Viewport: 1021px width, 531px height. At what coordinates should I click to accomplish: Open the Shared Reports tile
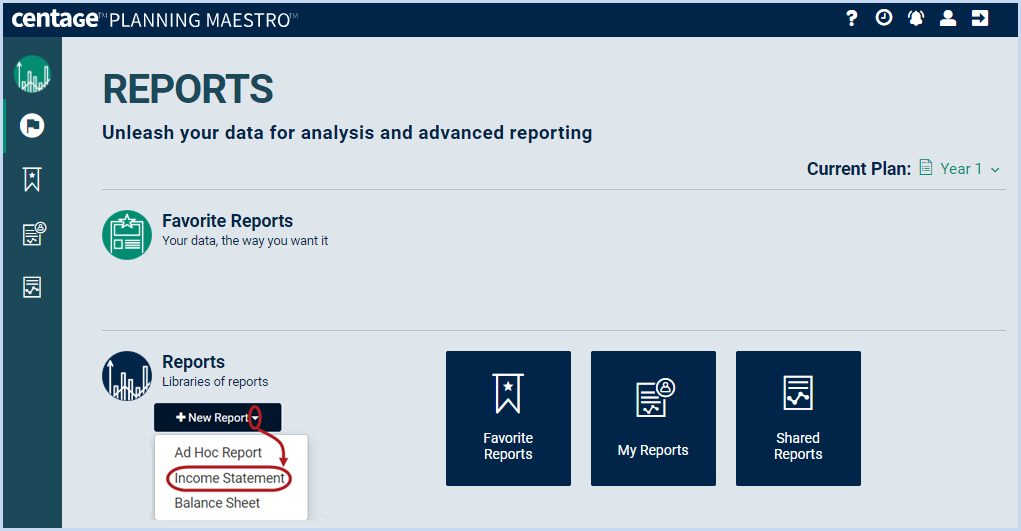(x=798, y=418)
